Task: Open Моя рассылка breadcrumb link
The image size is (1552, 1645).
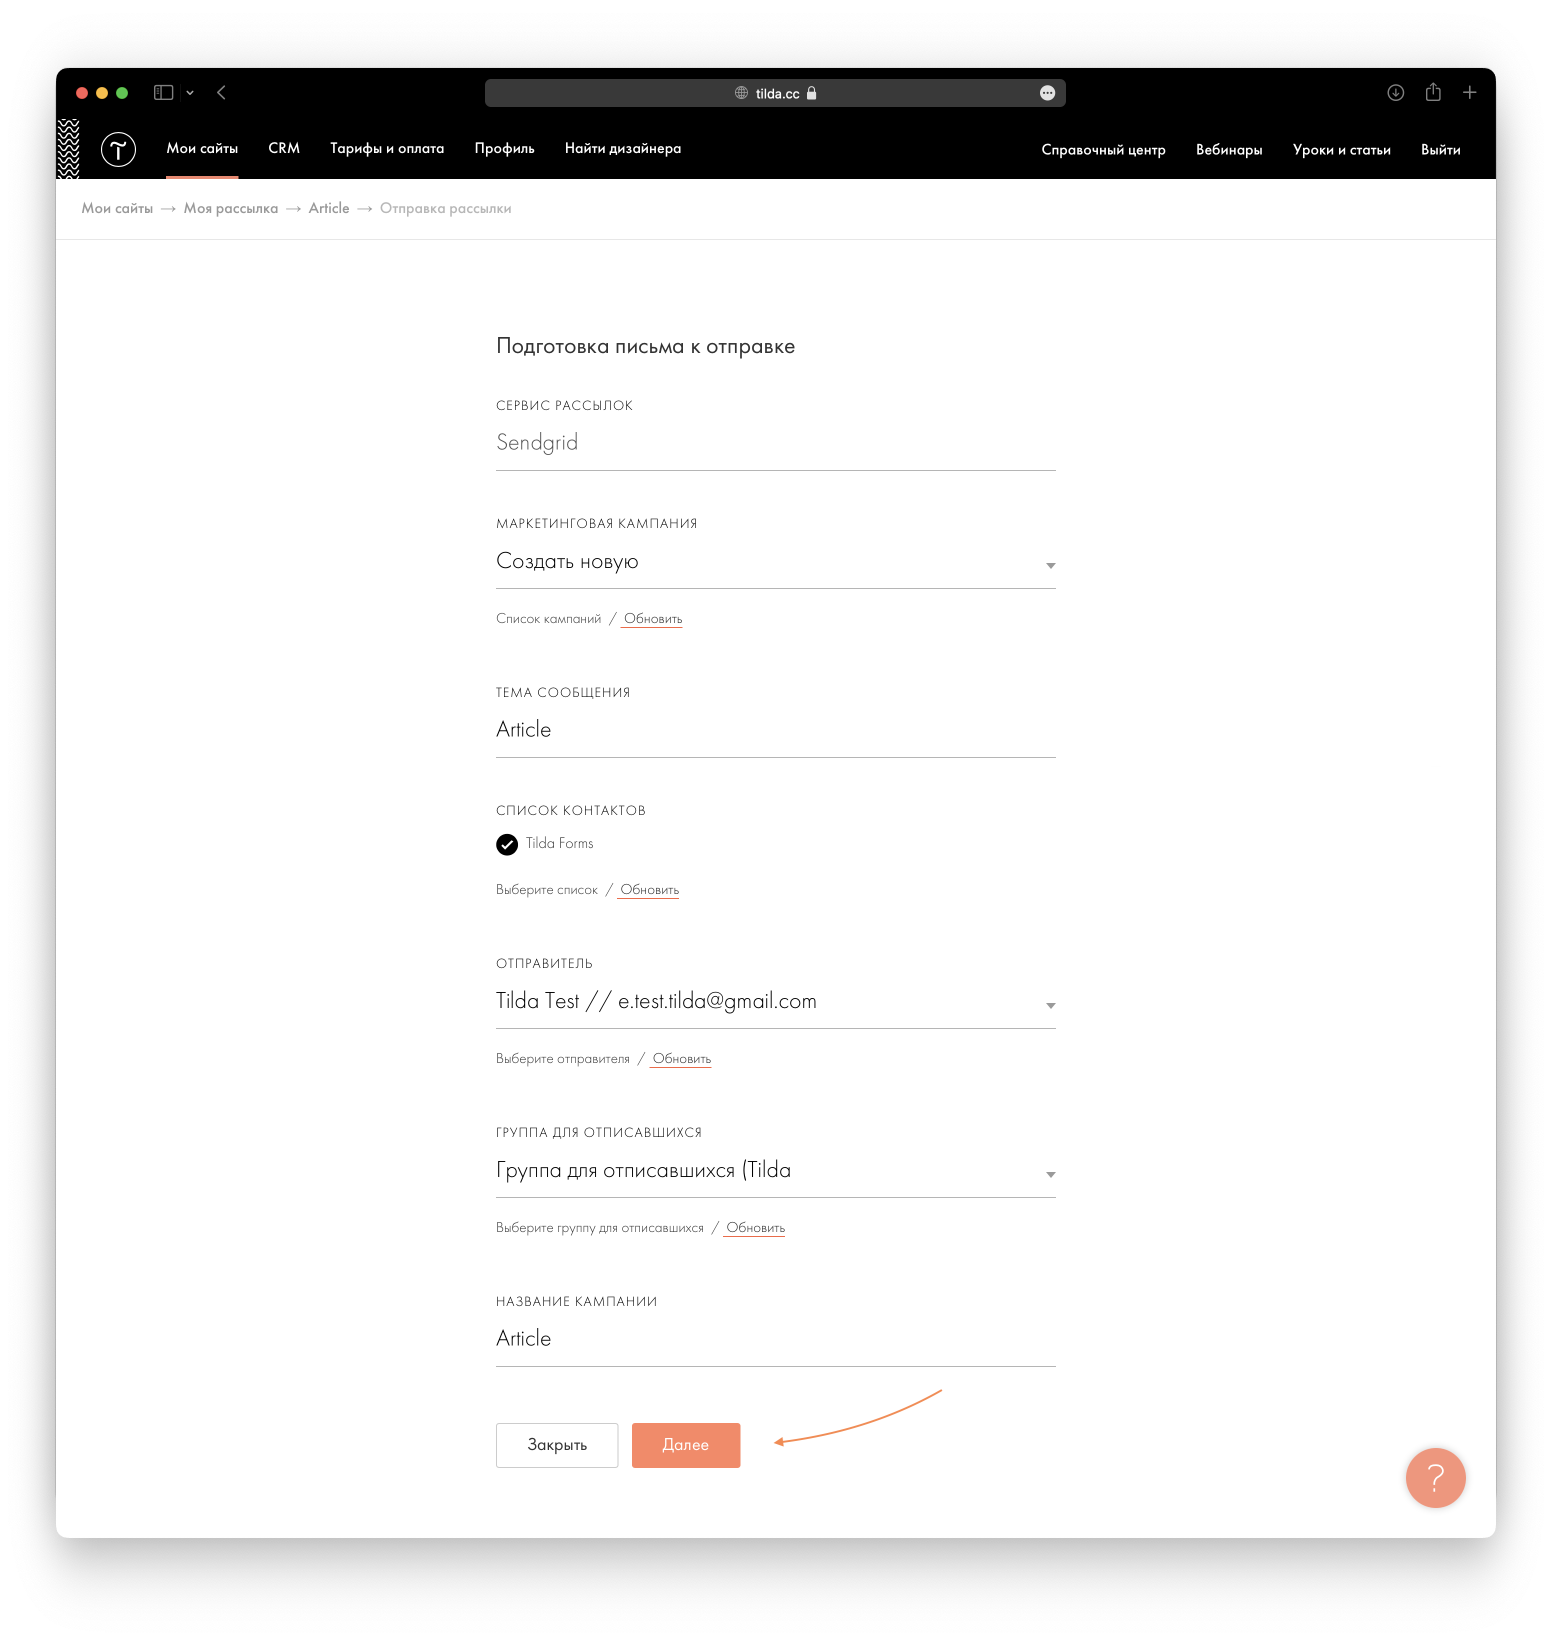Action: click(231, 208)
